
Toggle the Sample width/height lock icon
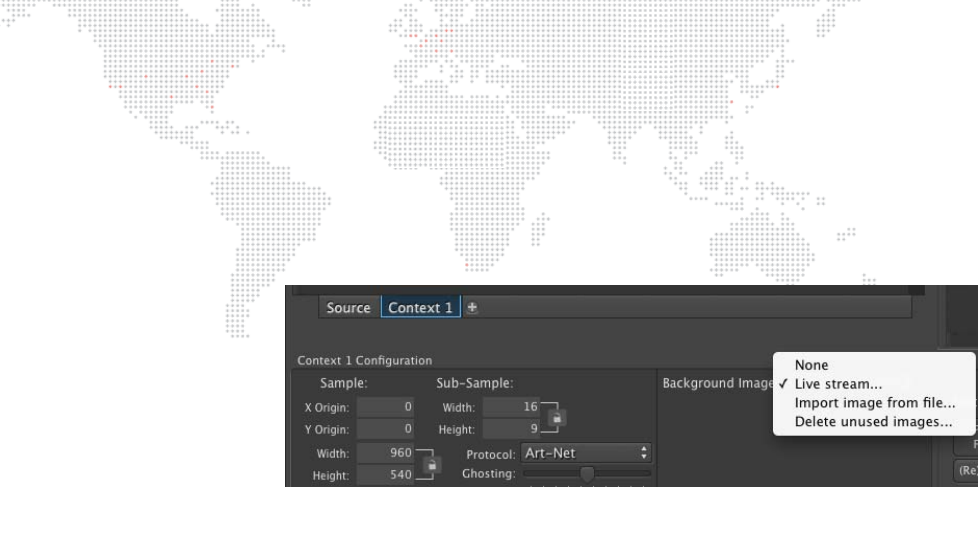click(x=432, y=465)
